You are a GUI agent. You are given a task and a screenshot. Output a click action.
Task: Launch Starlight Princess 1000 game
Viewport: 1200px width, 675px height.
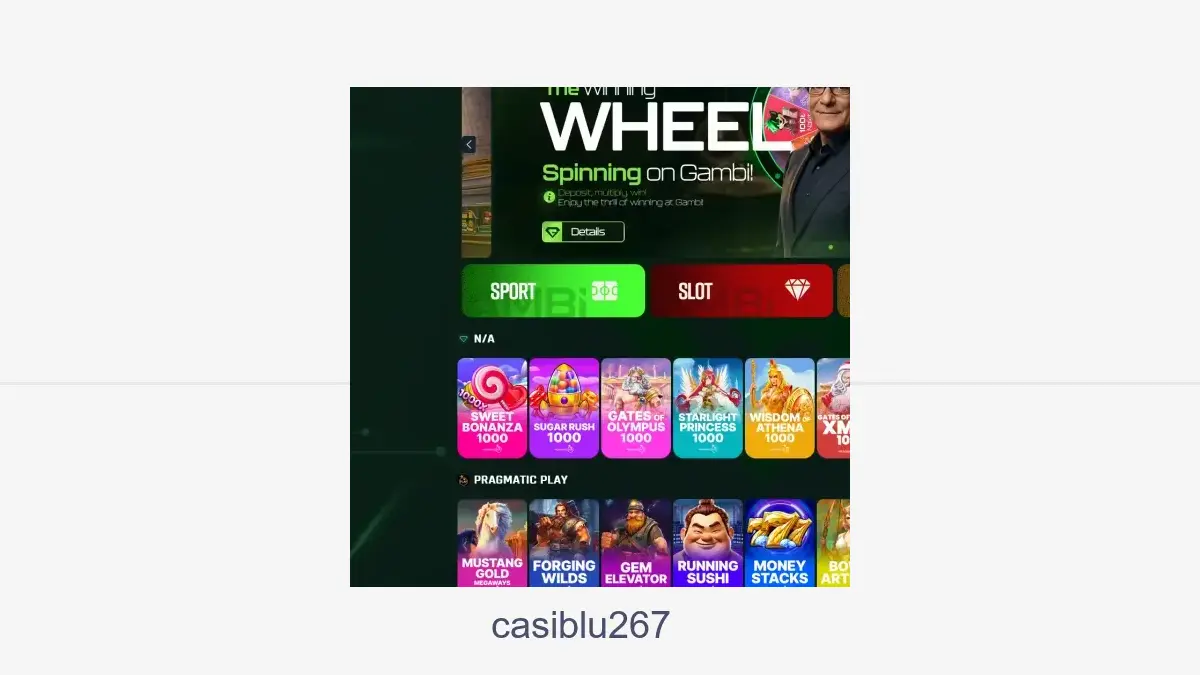(708, 408)
